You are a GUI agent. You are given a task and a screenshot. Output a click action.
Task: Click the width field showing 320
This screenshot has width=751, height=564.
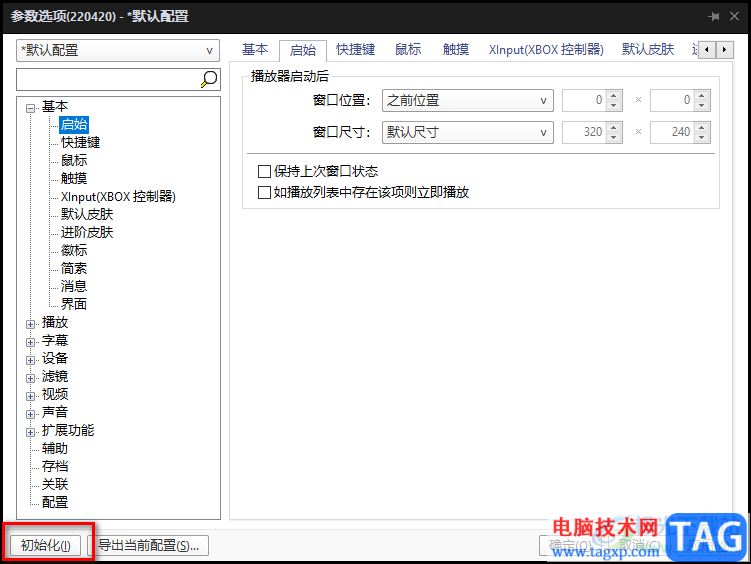(x=584, y=133)
